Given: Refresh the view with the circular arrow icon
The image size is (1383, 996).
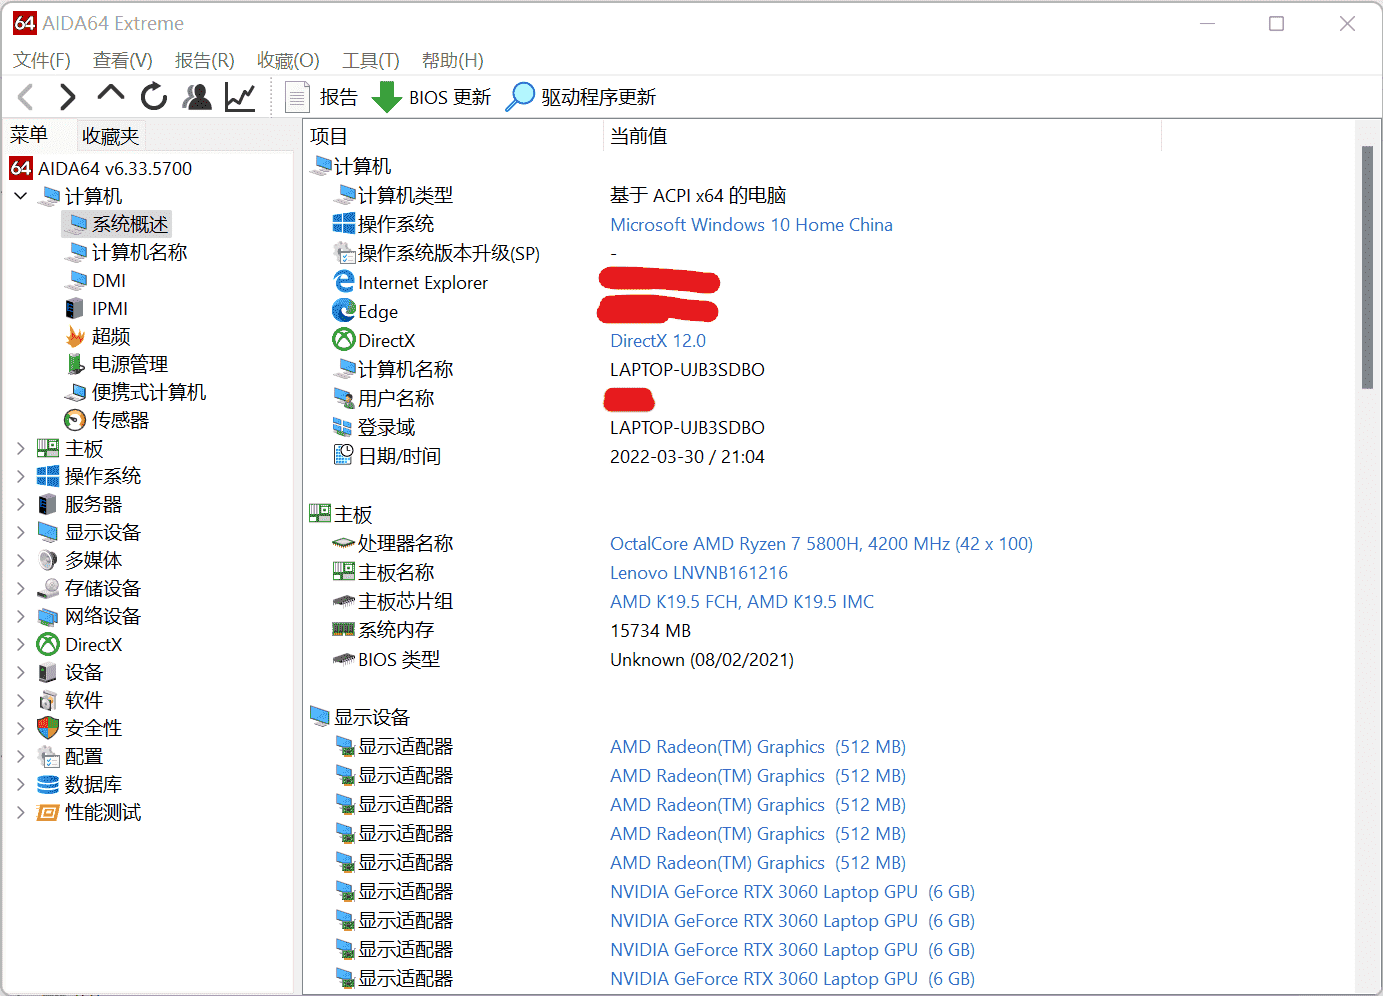Looking at the screenshot, I should pyautogui.click(x=154, y=97).
